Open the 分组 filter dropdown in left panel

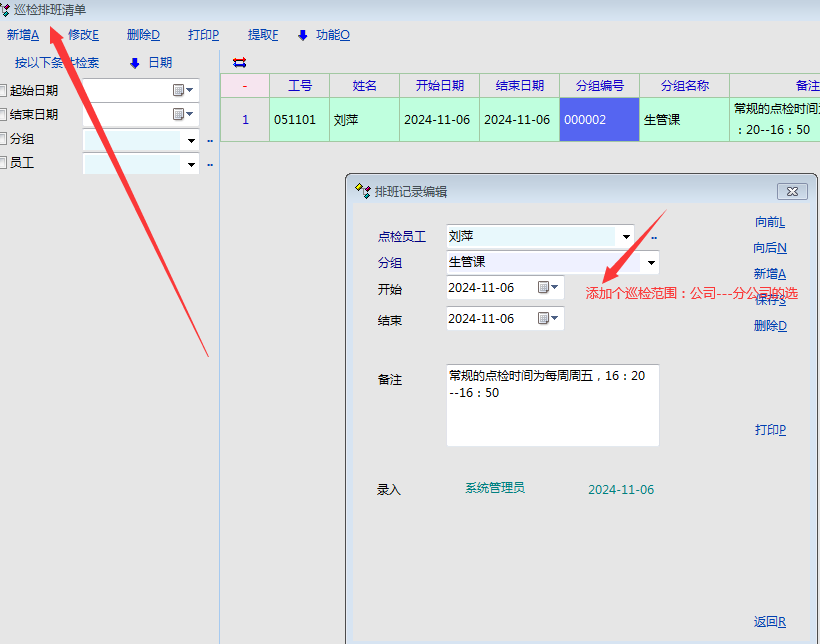(x=190, y=140)
